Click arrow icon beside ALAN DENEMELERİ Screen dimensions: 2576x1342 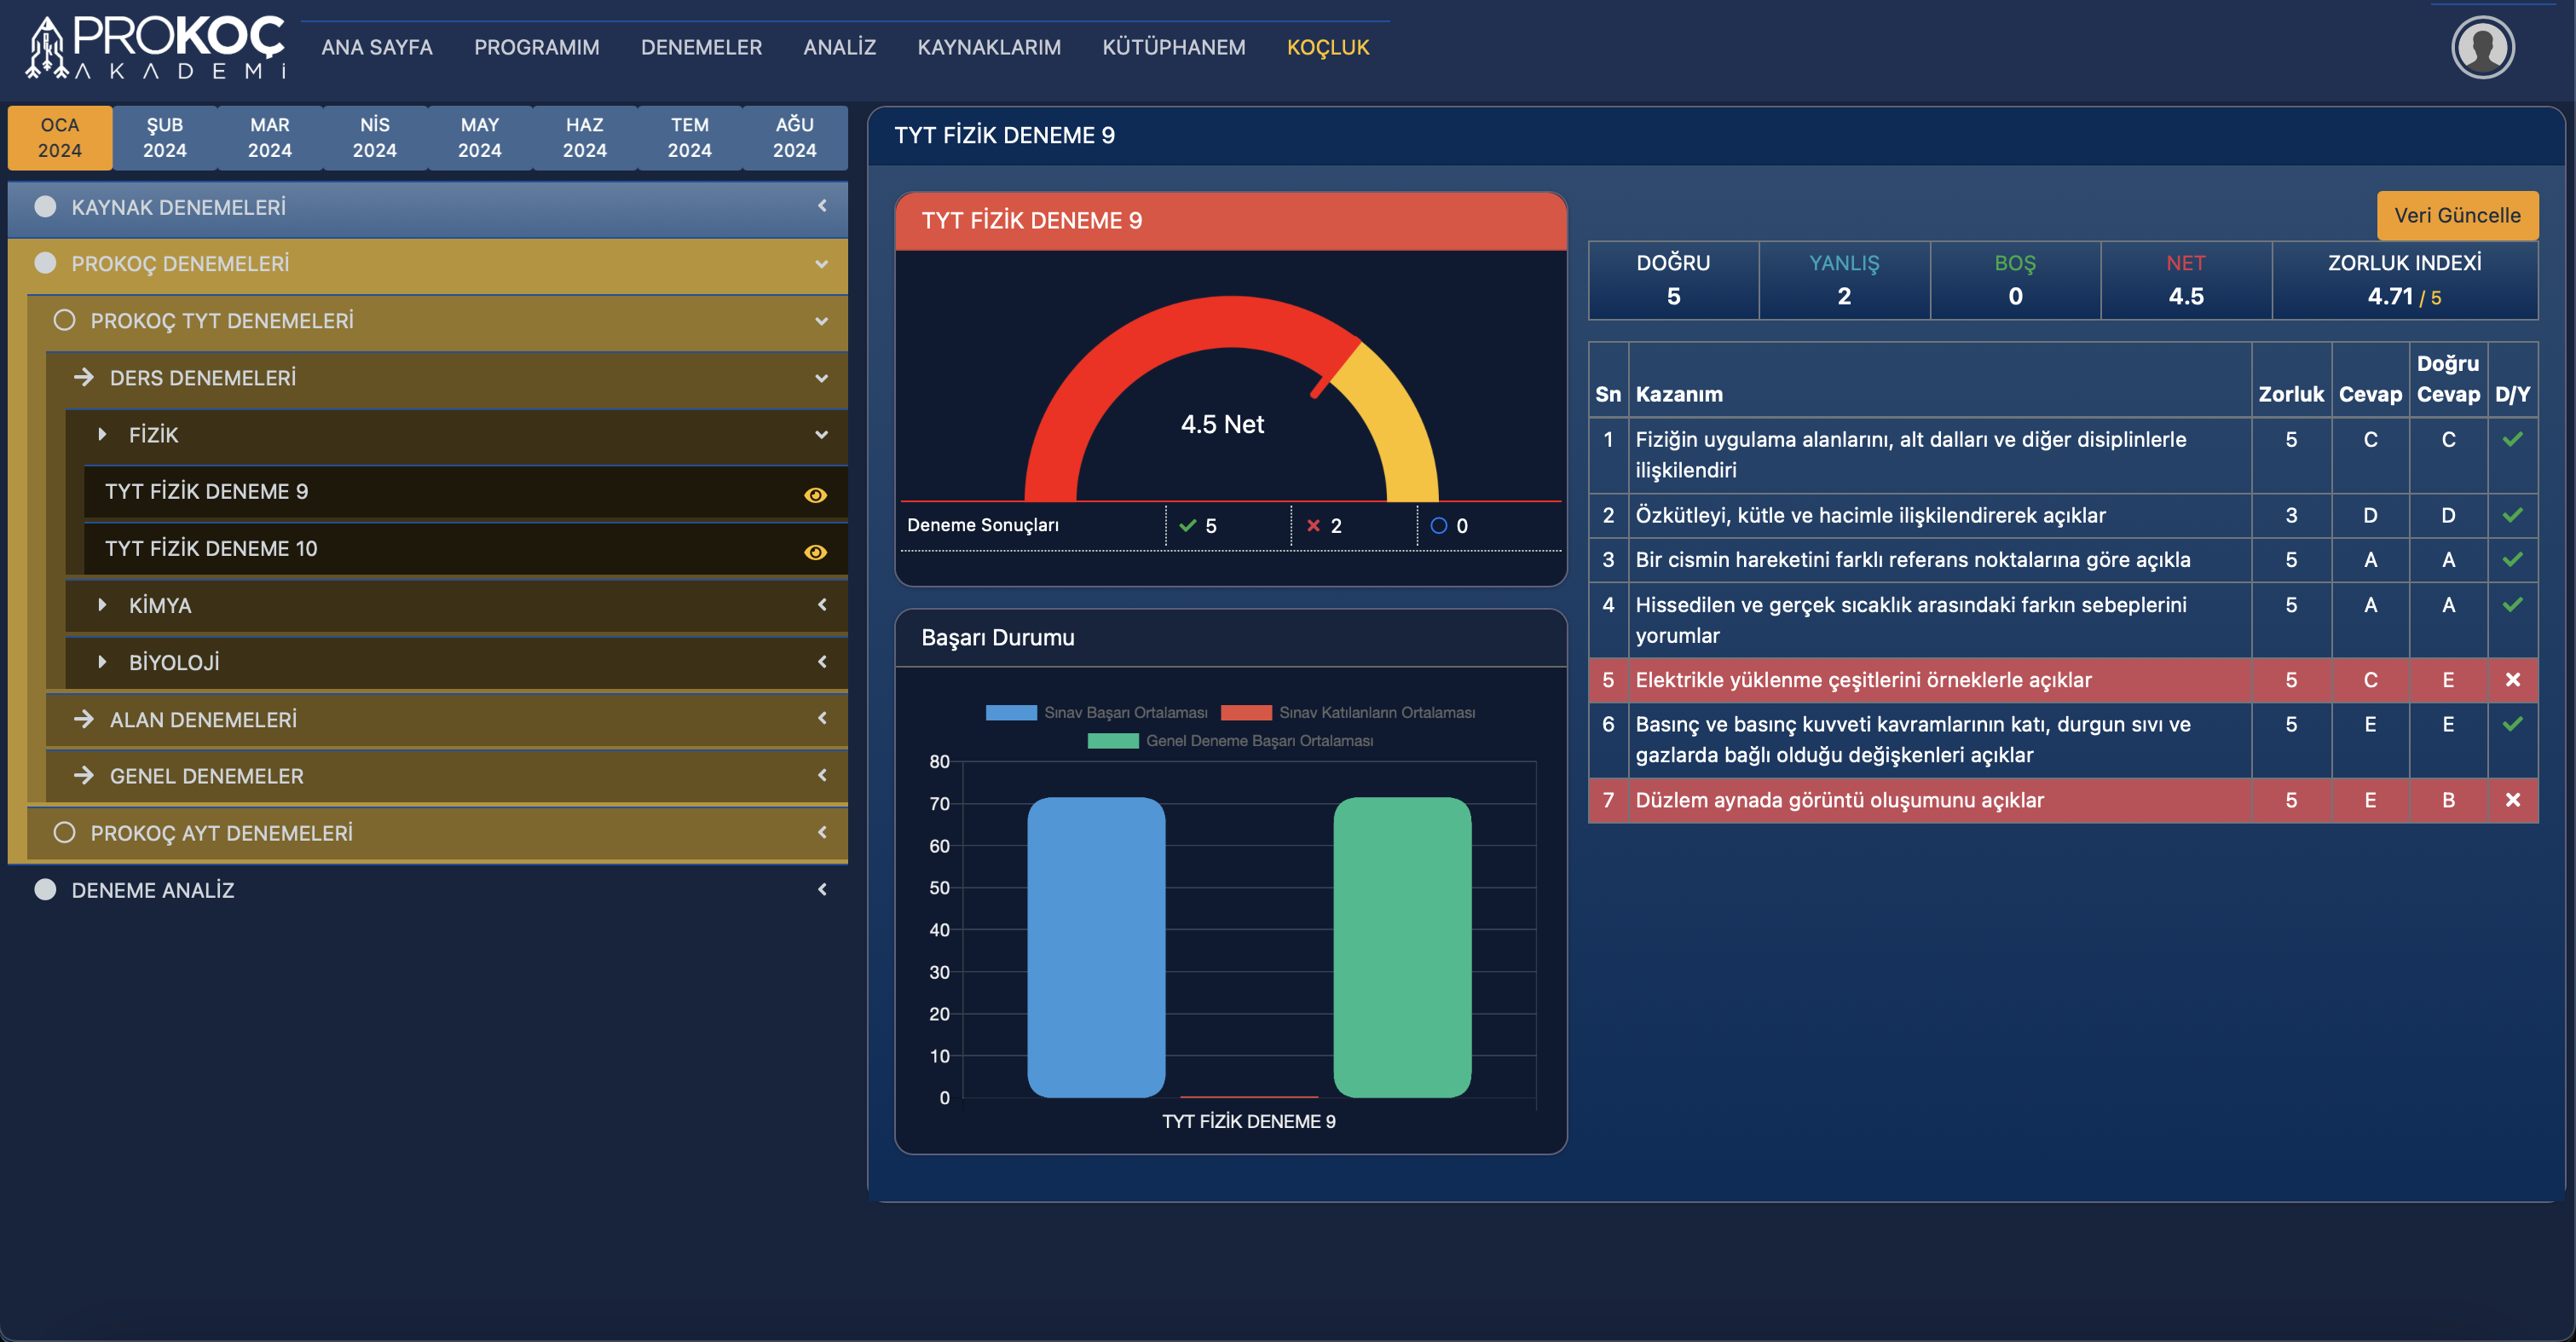pyautogui.click(x=84, y=719)
